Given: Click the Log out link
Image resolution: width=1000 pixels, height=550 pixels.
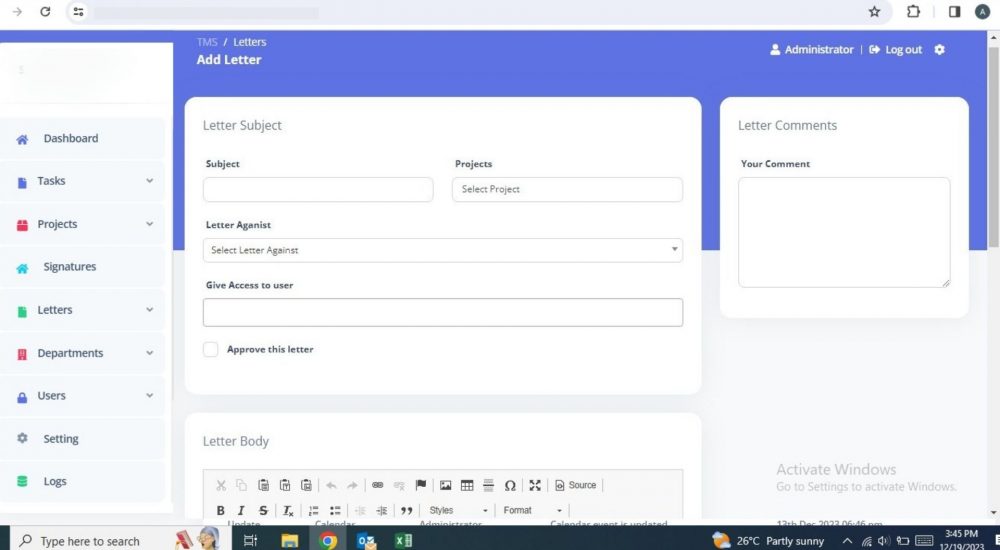Looking at the screenshot, I should coord(896,50).
